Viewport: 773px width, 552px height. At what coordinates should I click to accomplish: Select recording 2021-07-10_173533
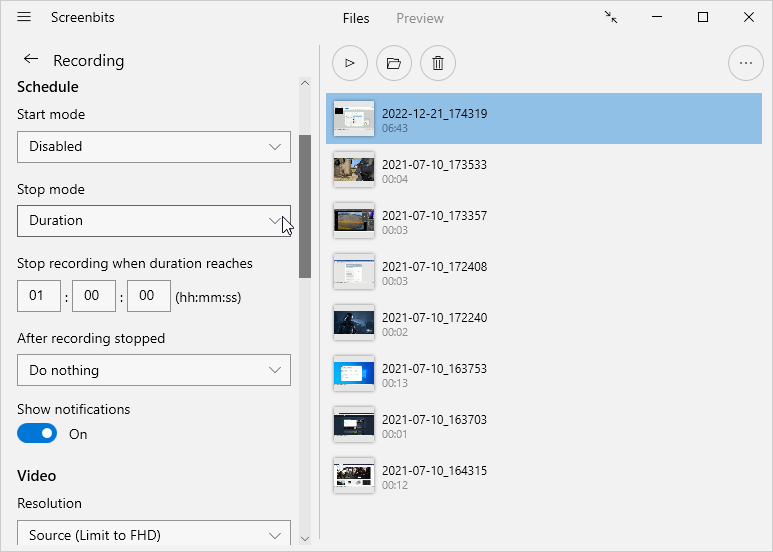click(x=544, y=170)
